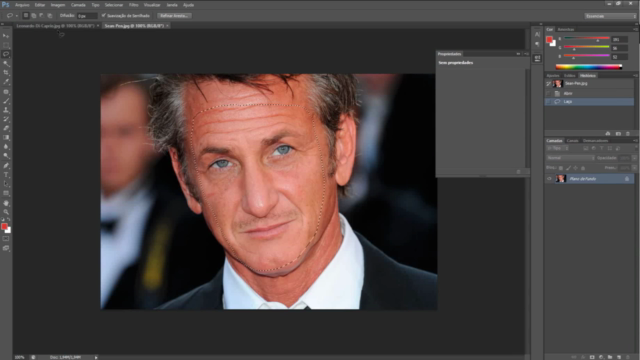Toggle Suavização de Serrilhado checkbox
Viewport: 640px width, 360px height.
[x=104, y=16]
